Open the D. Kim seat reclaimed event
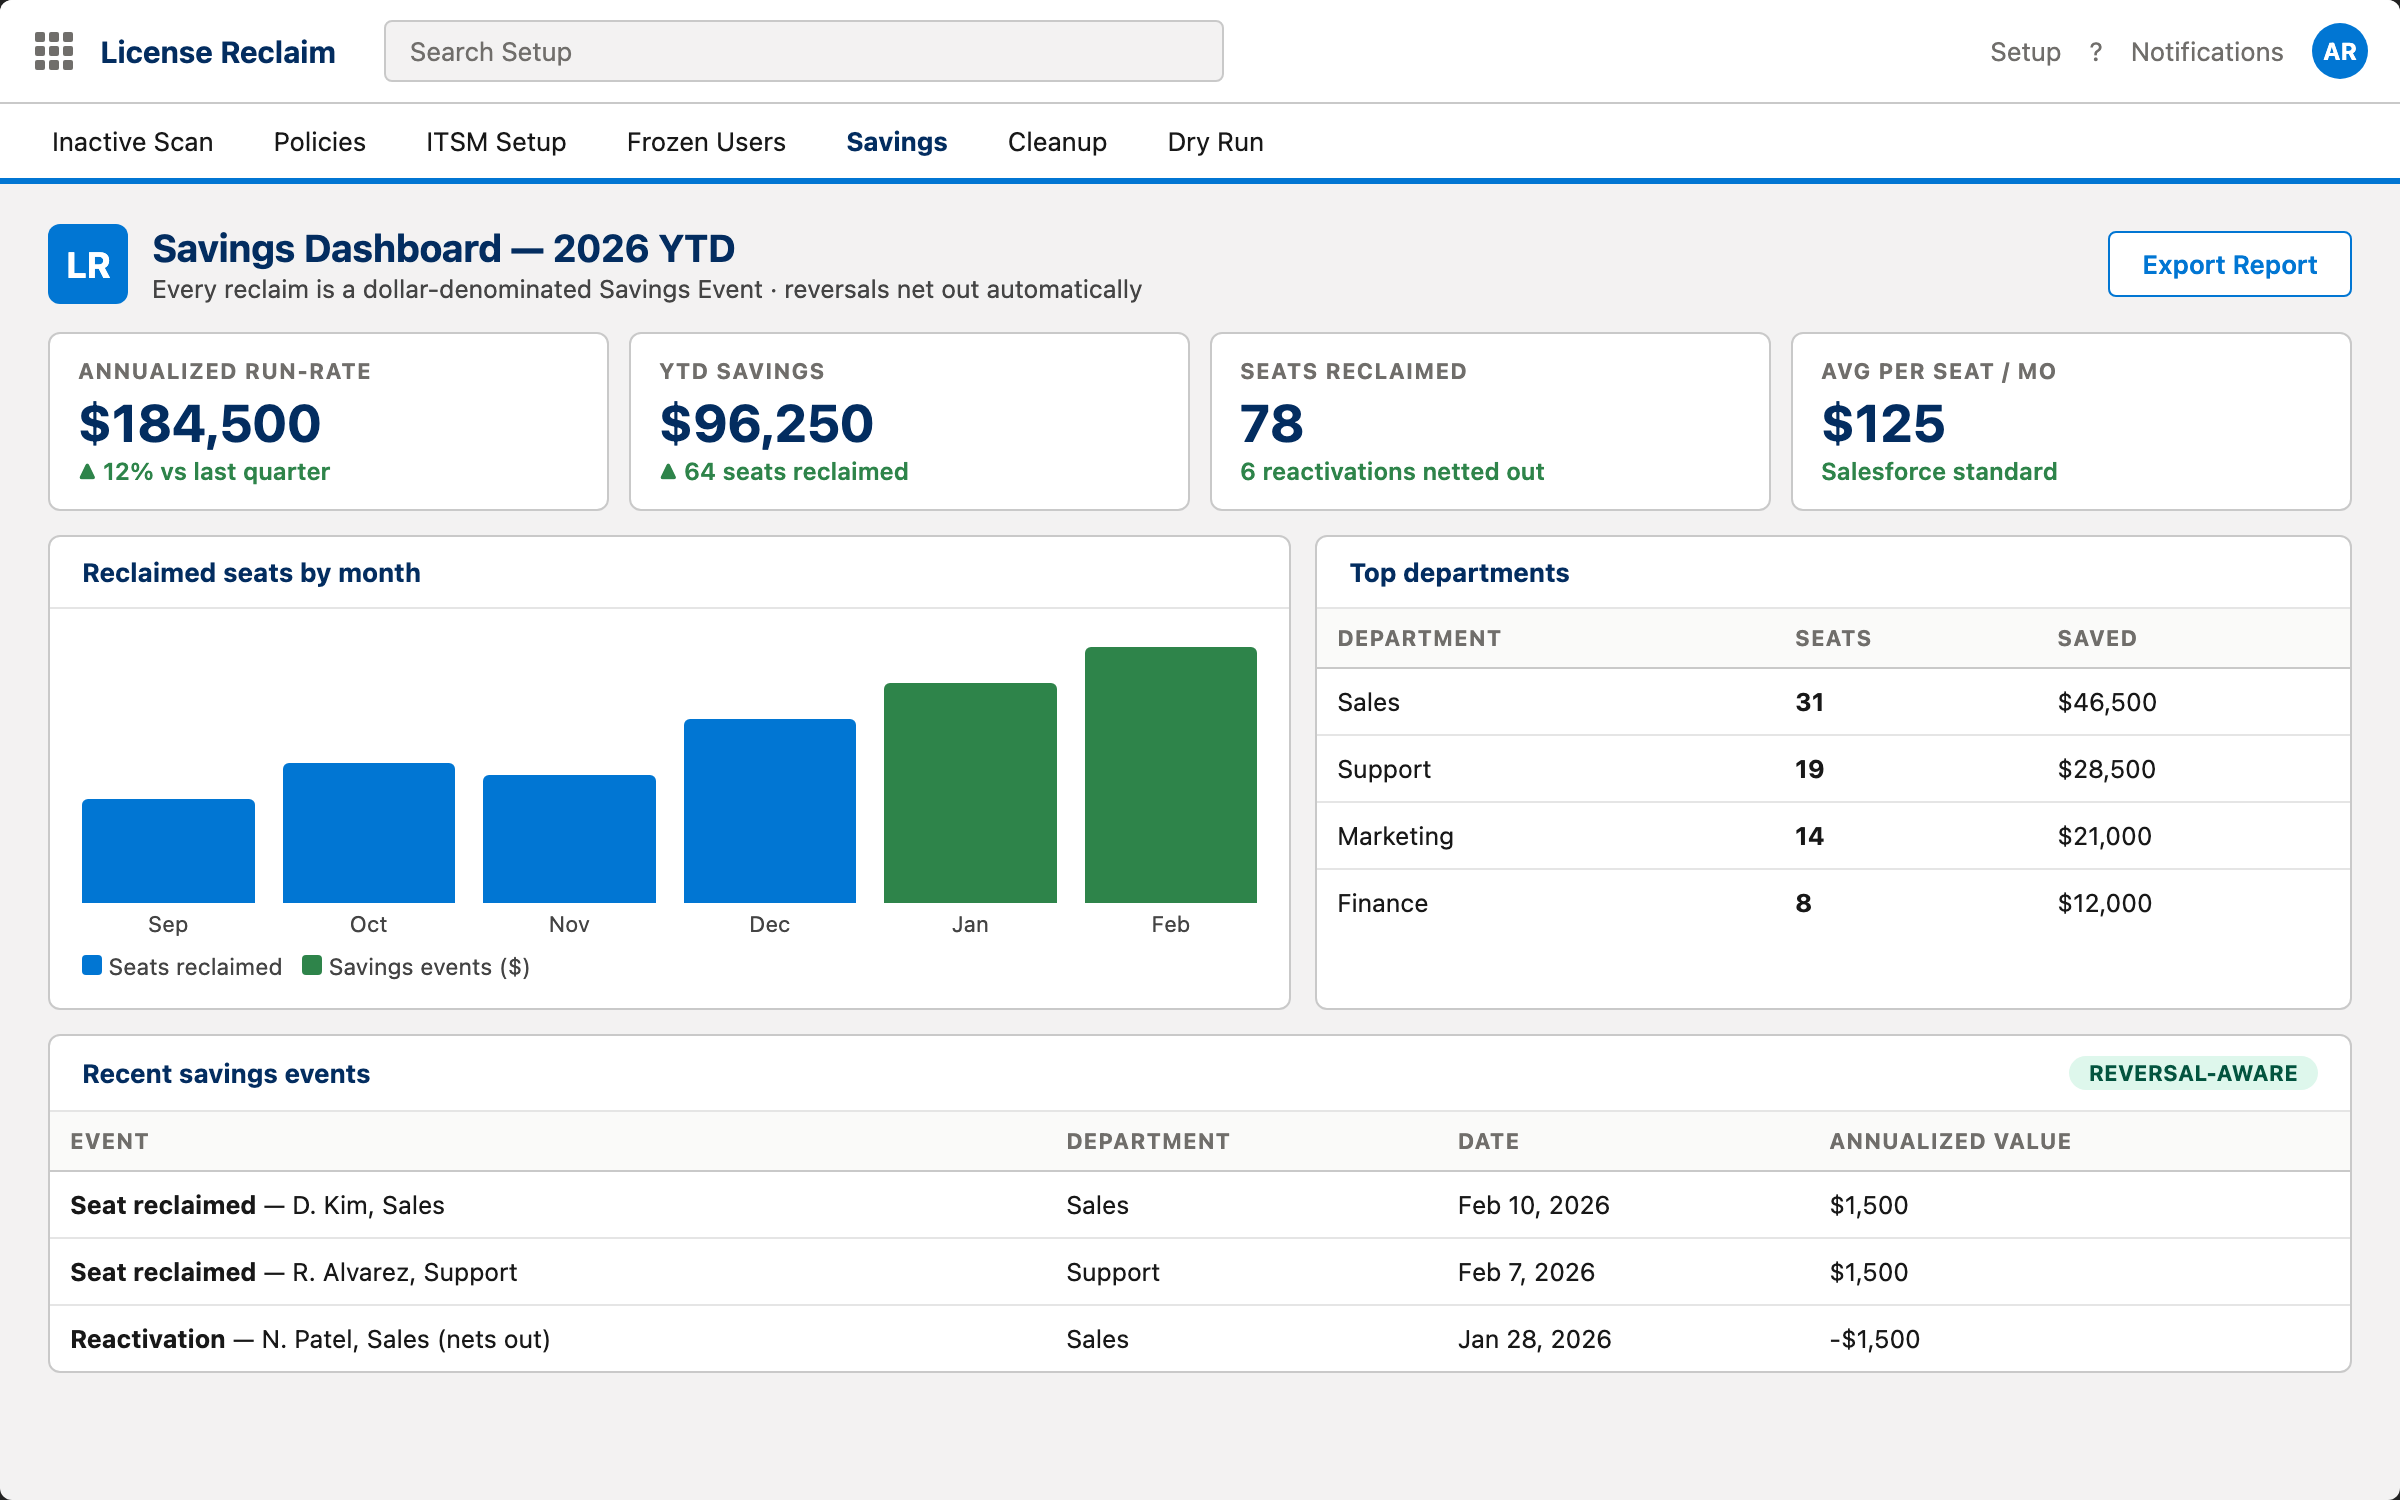Screen dimensions: 2400x1500 point(257,1205)
